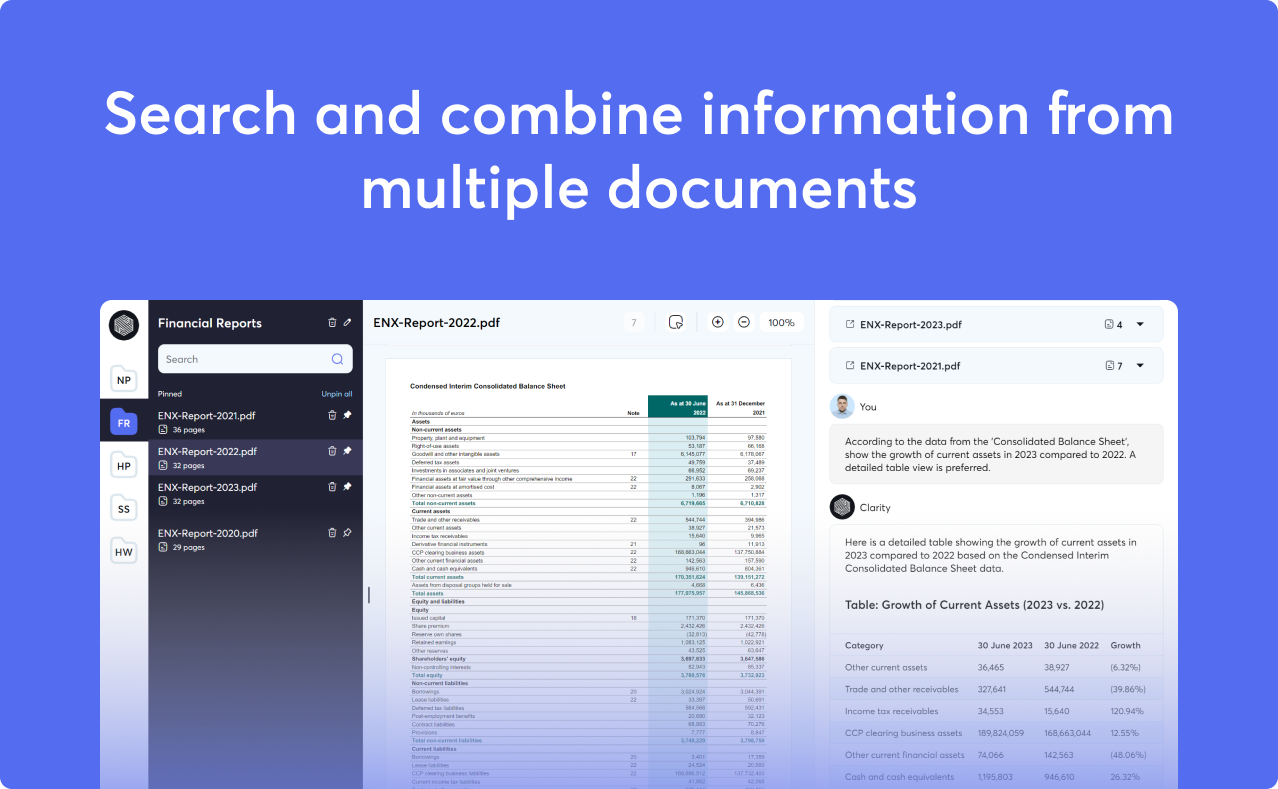Unpin ENX-Report-2021.pdf using pin icon
The height and width of the screenshot is (789, 1278).
tap(347, 415)
